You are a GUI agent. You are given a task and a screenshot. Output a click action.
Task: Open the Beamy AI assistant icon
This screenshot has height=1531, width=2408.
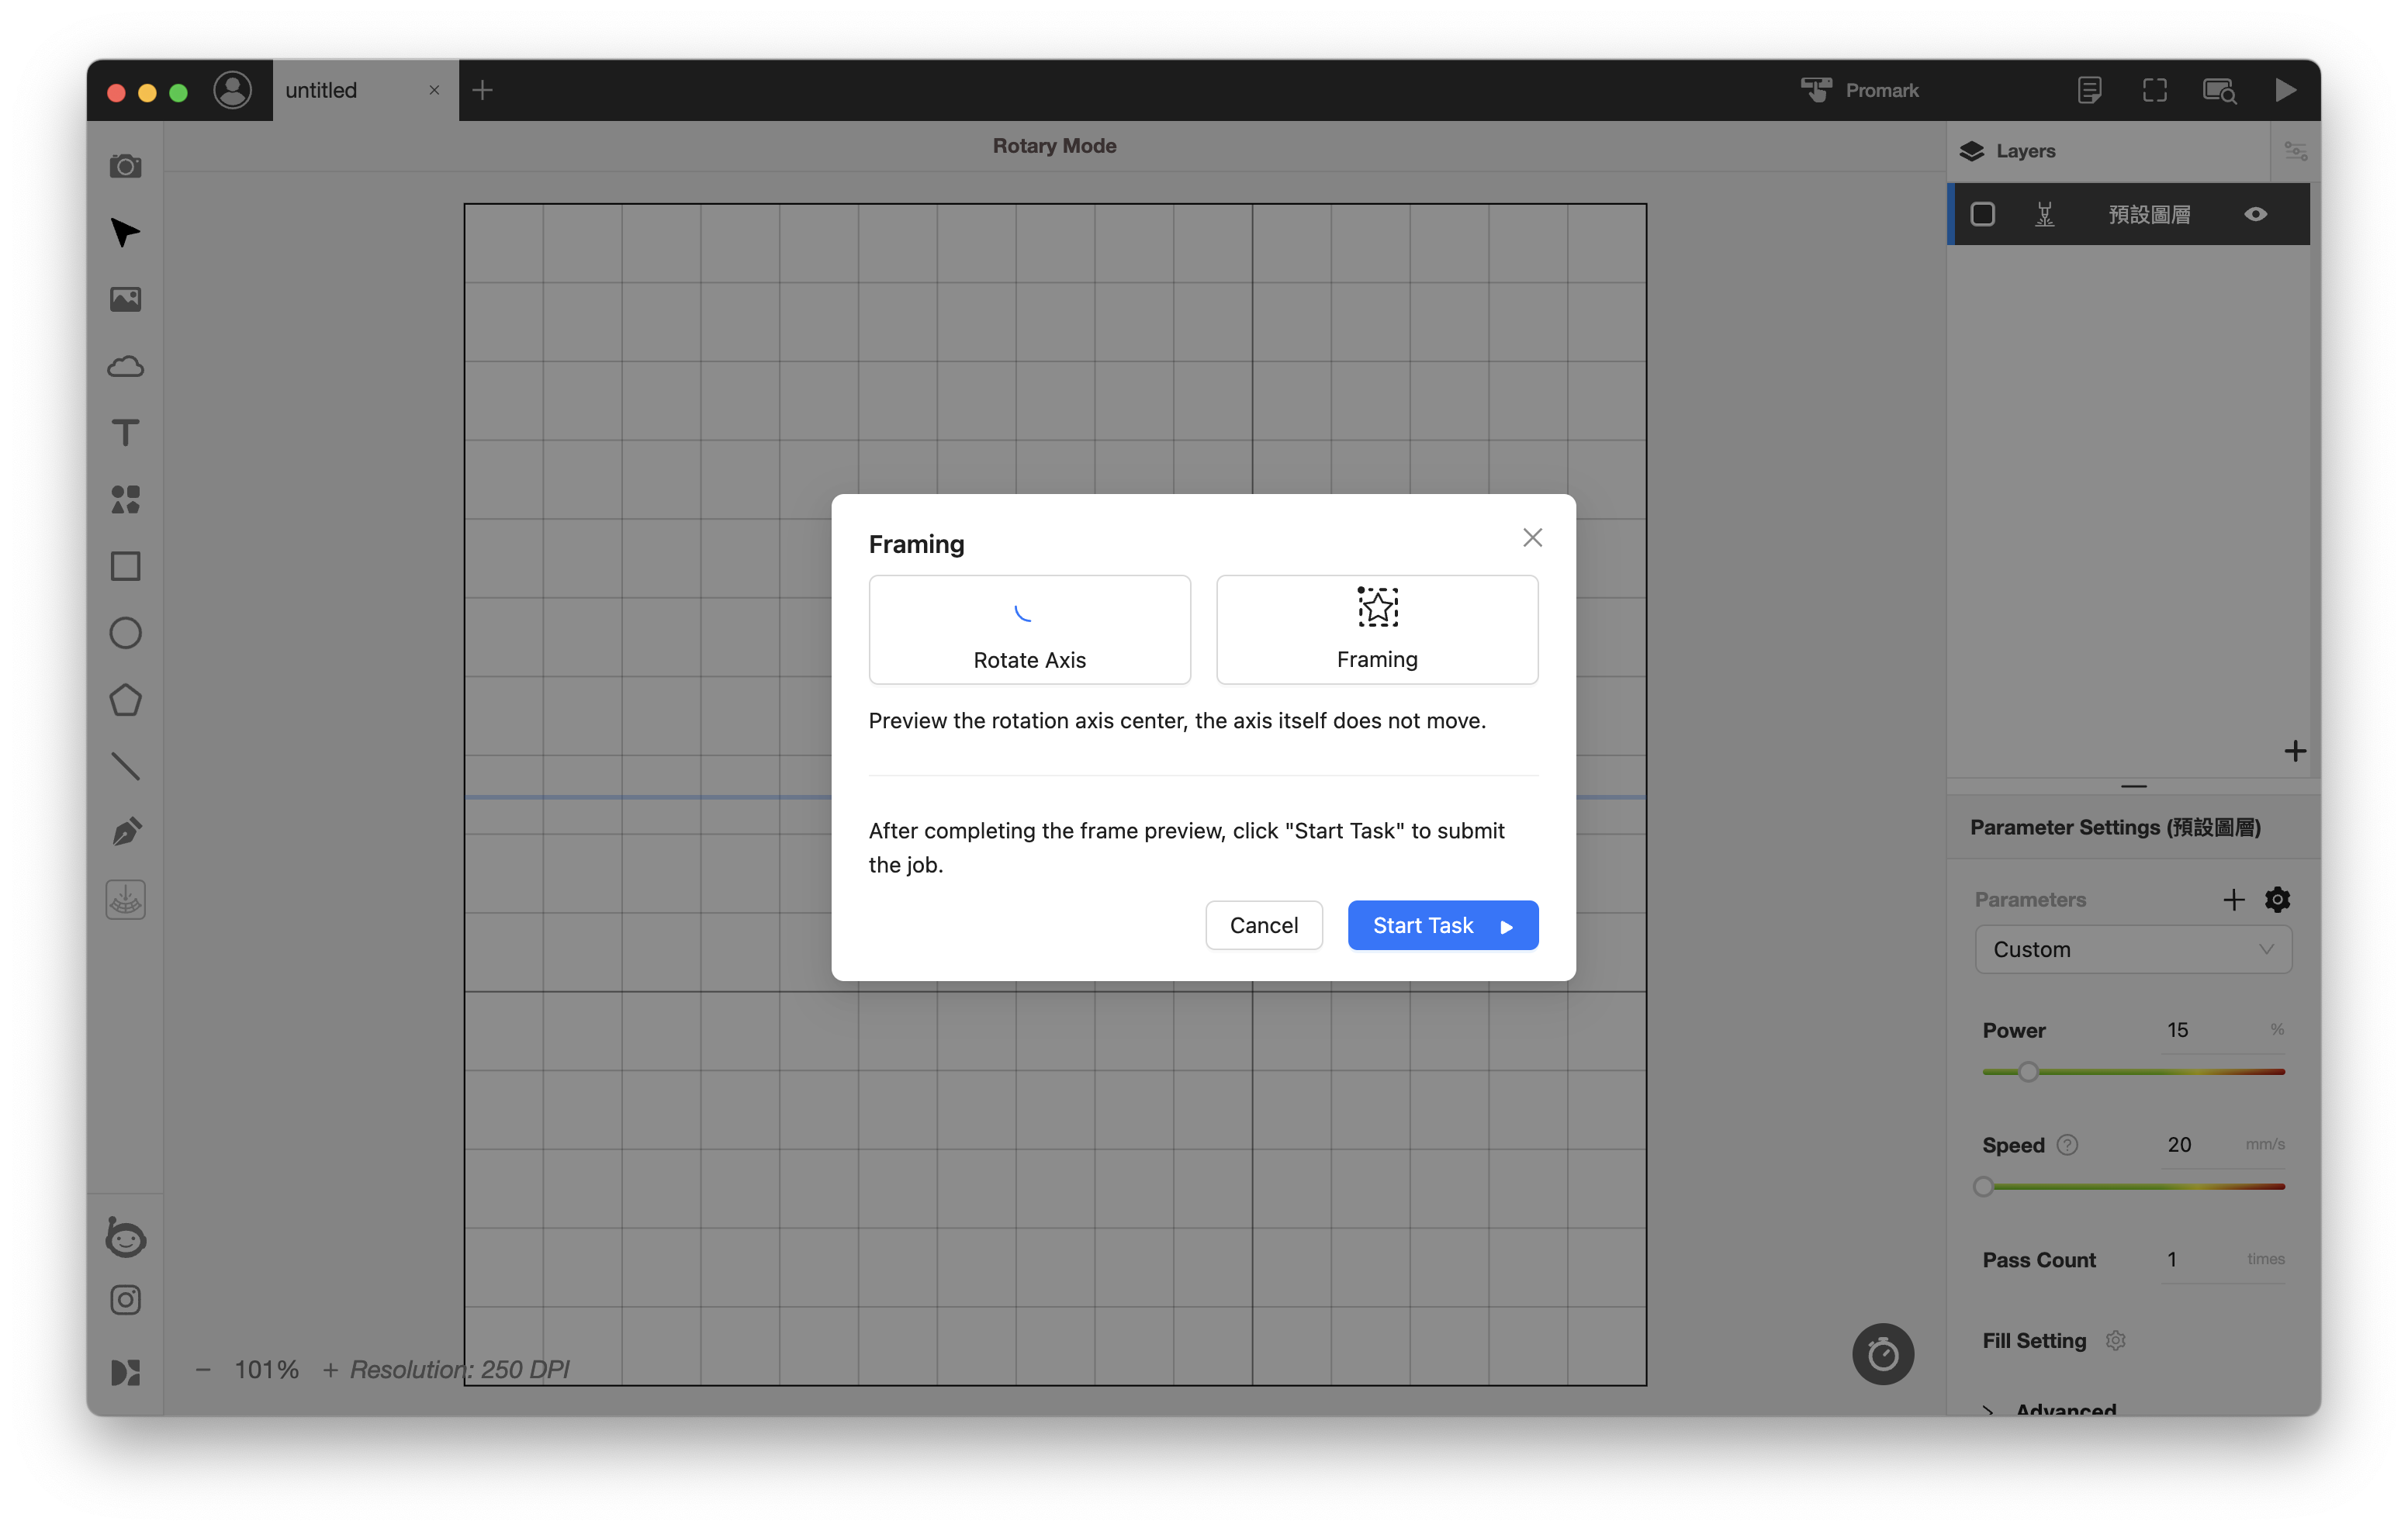coord(125,1237)
